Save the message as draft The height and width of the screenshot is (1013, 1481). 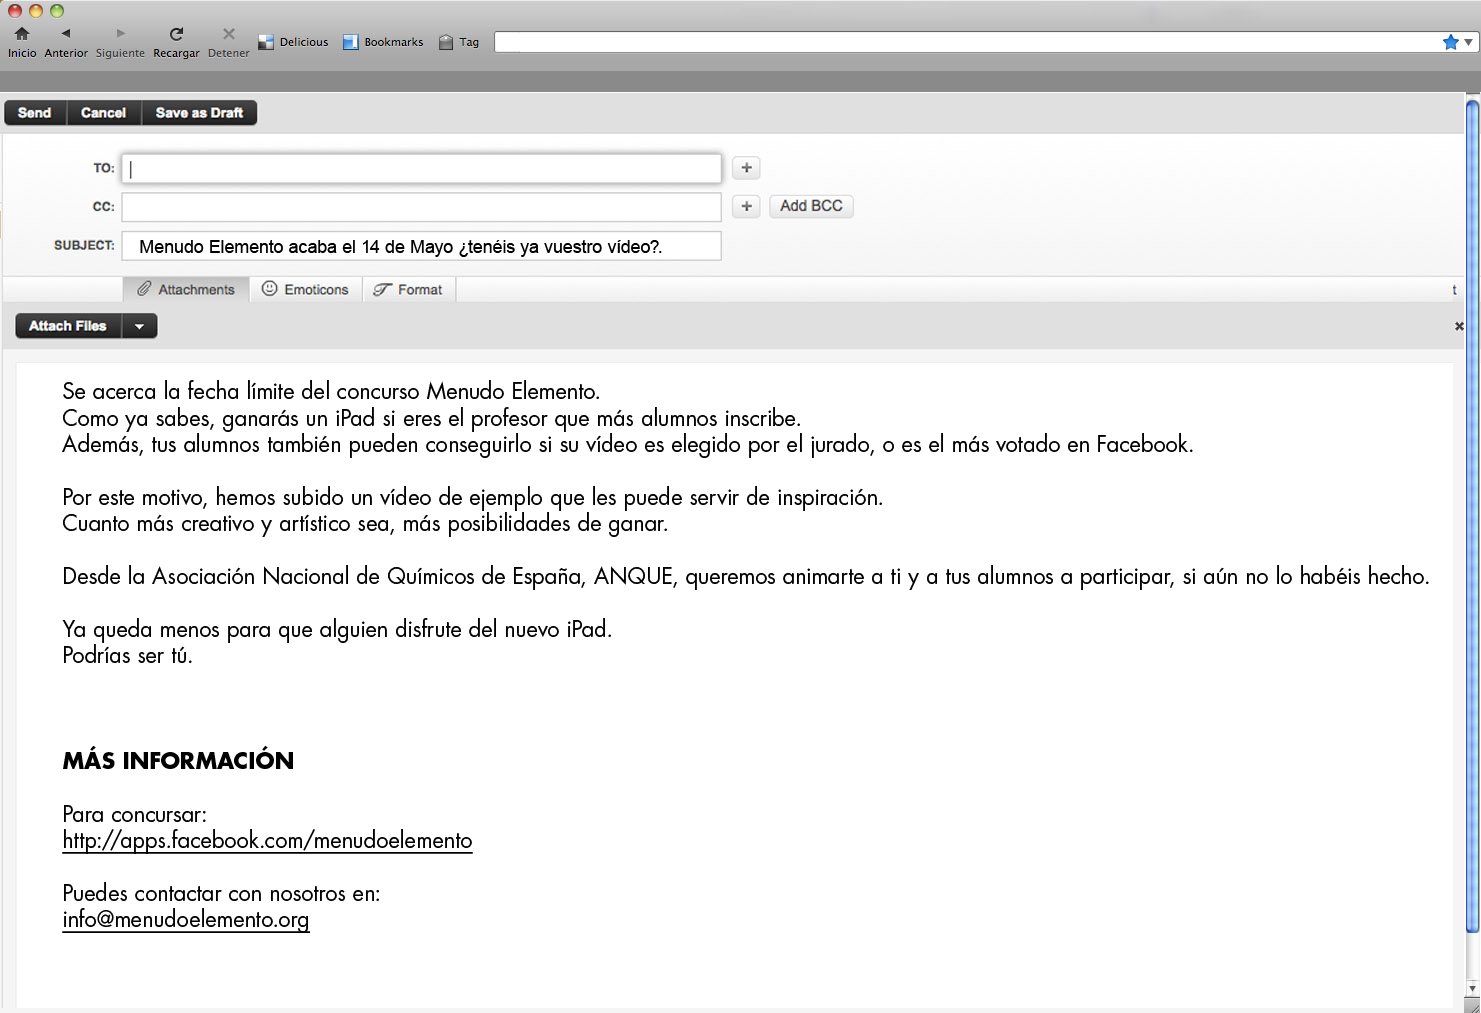pyautogui.click(x=199, y=113)
